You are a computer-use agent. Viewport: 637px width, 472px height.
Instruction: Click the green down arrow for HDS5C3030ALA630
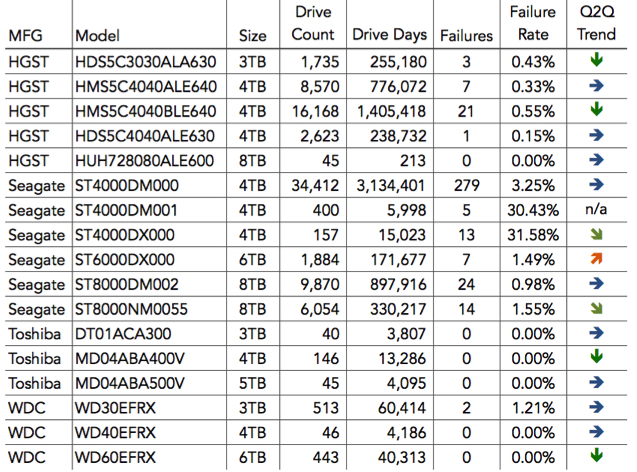[x=596, y=60]
